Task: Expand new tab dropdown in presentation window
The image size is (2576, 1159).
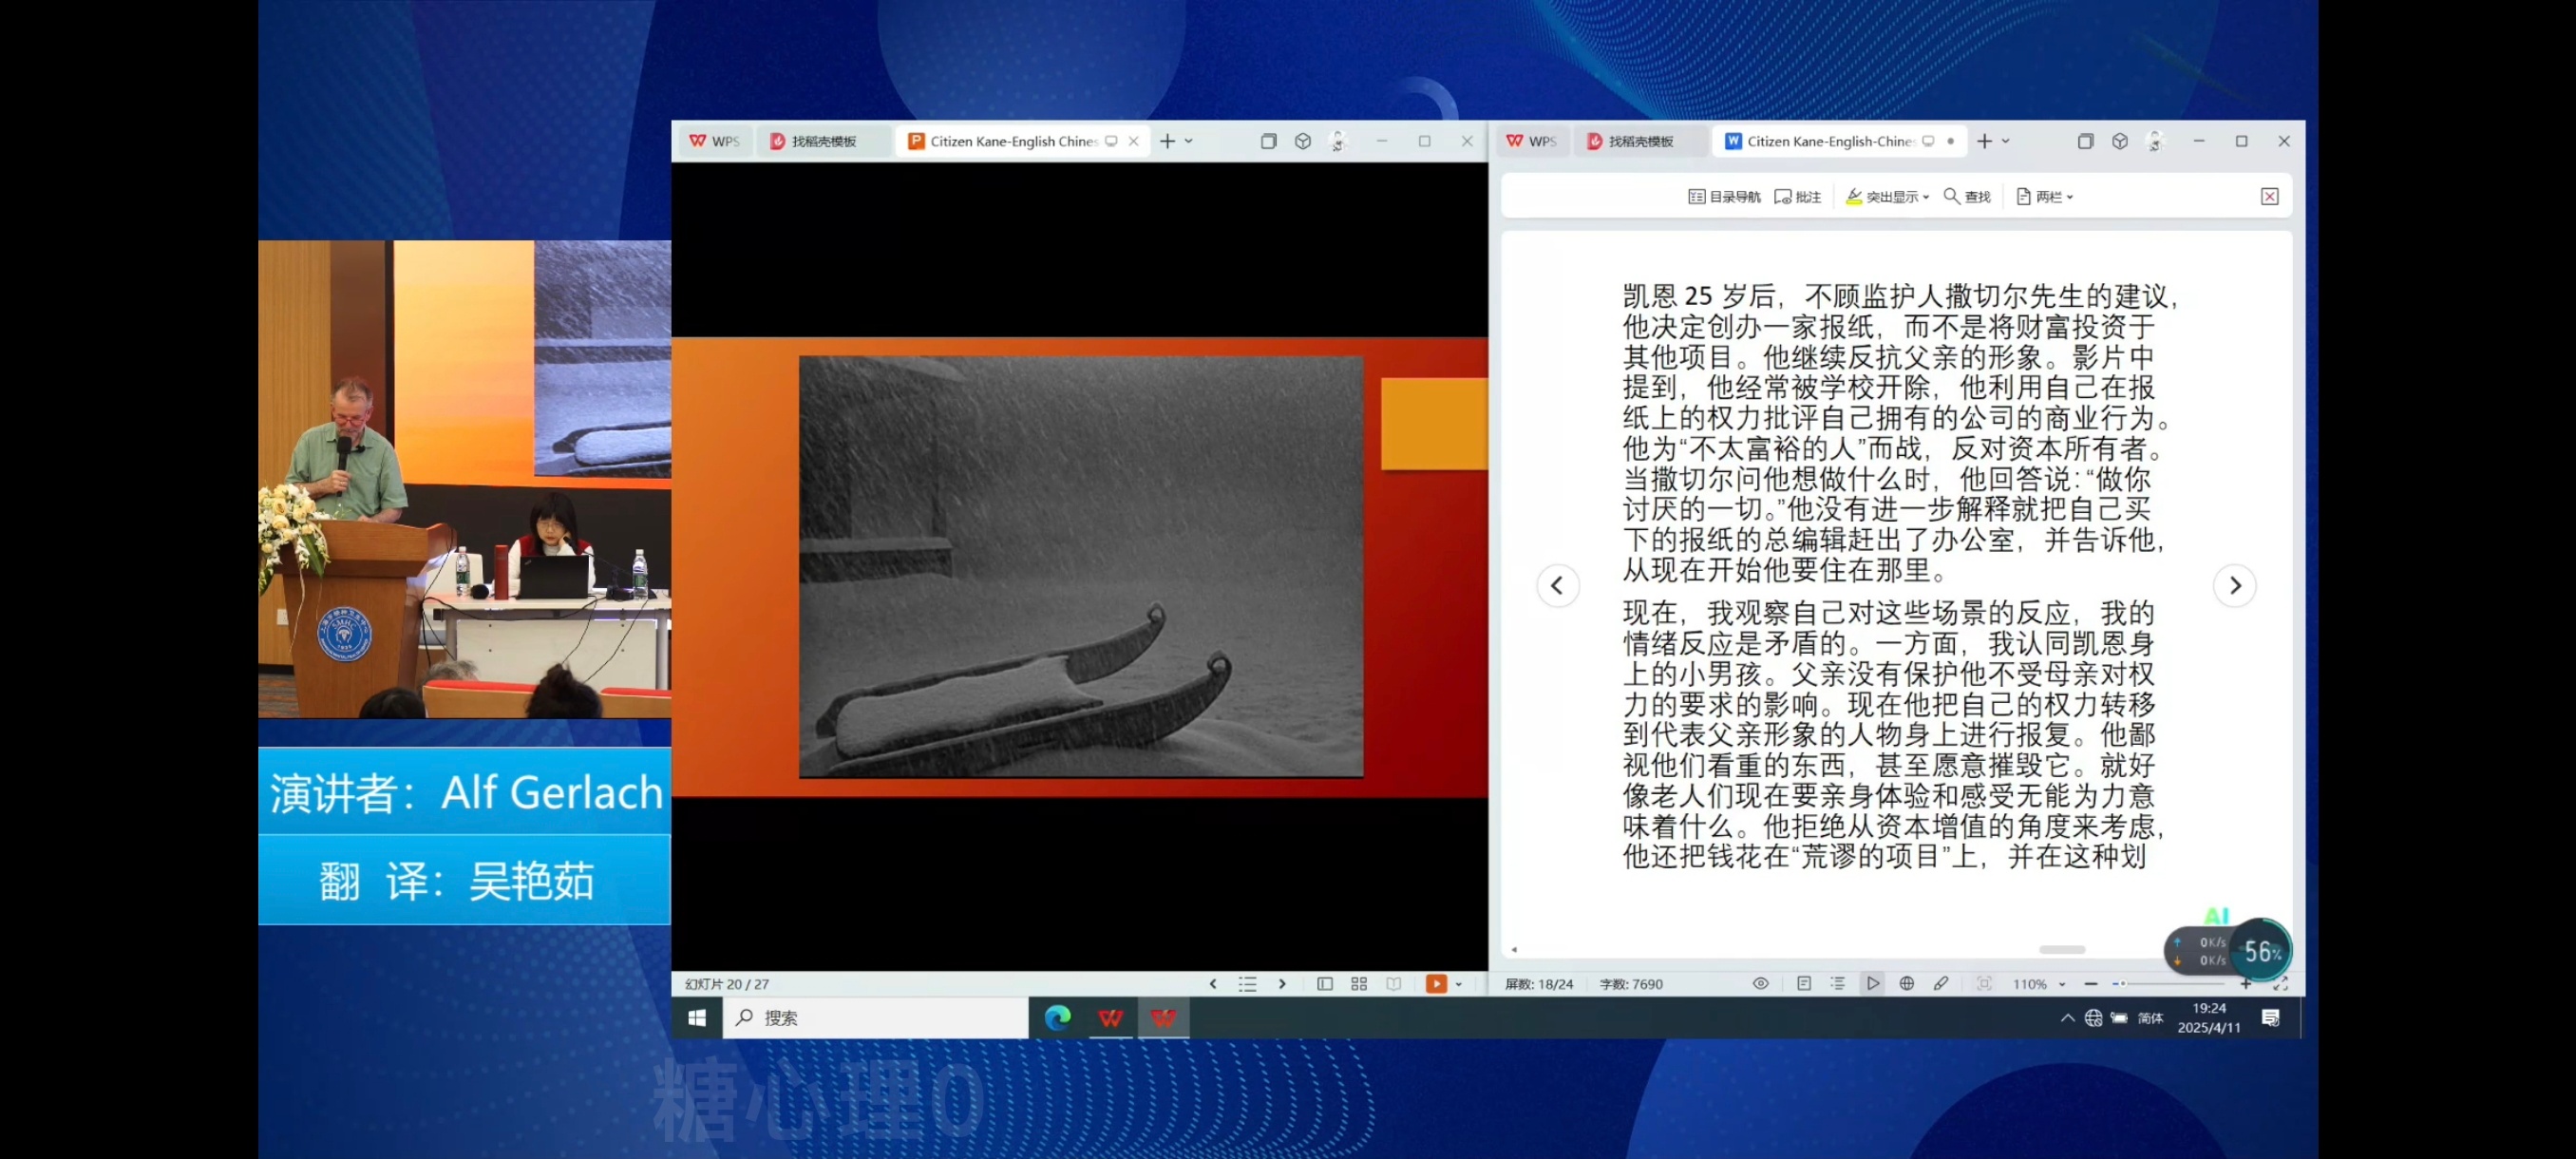Action: click(1189, 142)
